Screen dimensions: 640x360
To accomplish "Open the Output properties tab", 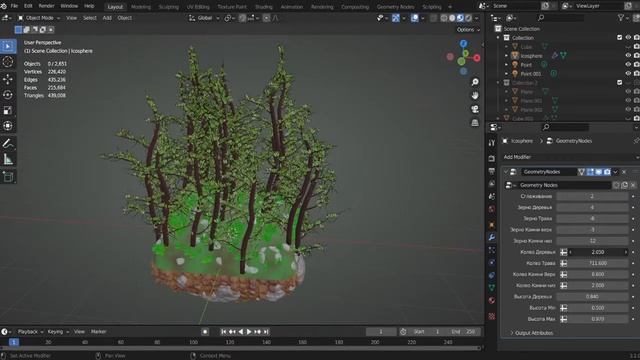I will coord(492,171).
